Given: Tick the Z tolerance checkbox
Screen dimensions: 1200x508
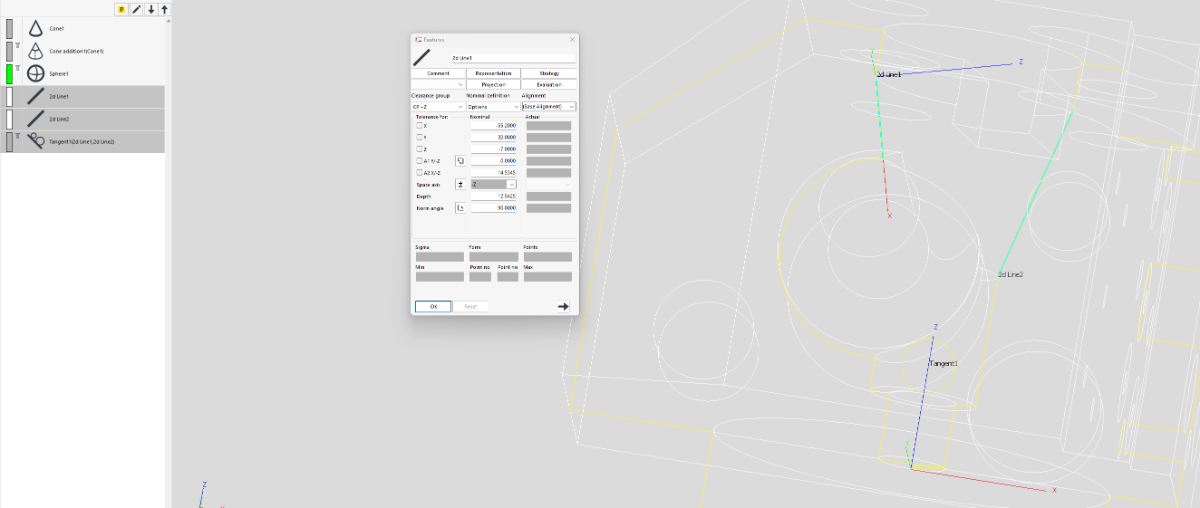Looking at the screenshot, I should tap(419, 149).
